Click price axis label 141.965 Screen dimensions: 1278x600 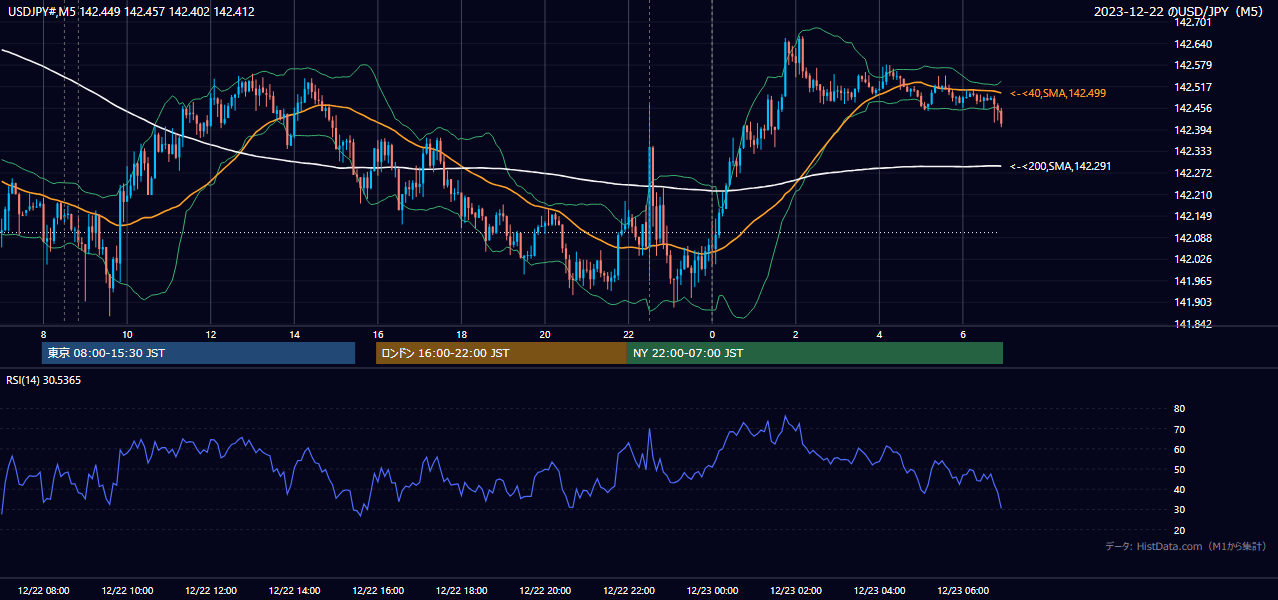tap(1192, 281)
